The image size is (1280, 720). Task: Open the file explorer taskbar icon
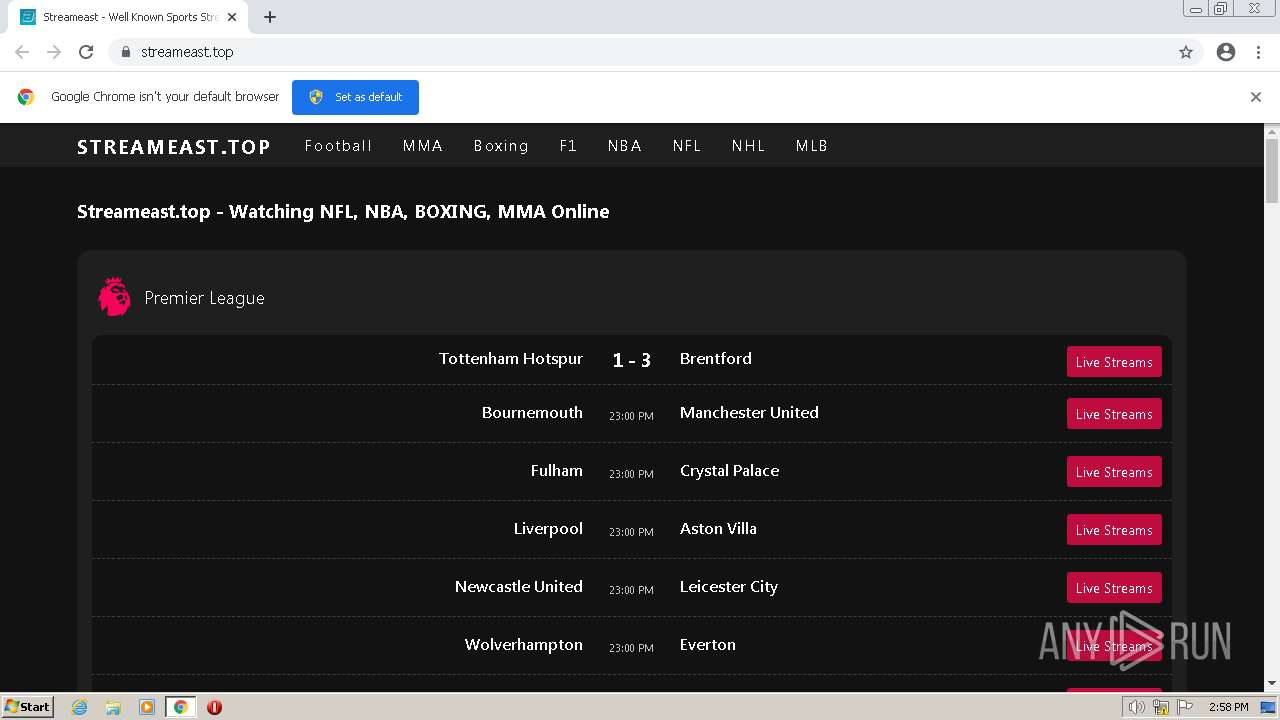click(113, 707)
